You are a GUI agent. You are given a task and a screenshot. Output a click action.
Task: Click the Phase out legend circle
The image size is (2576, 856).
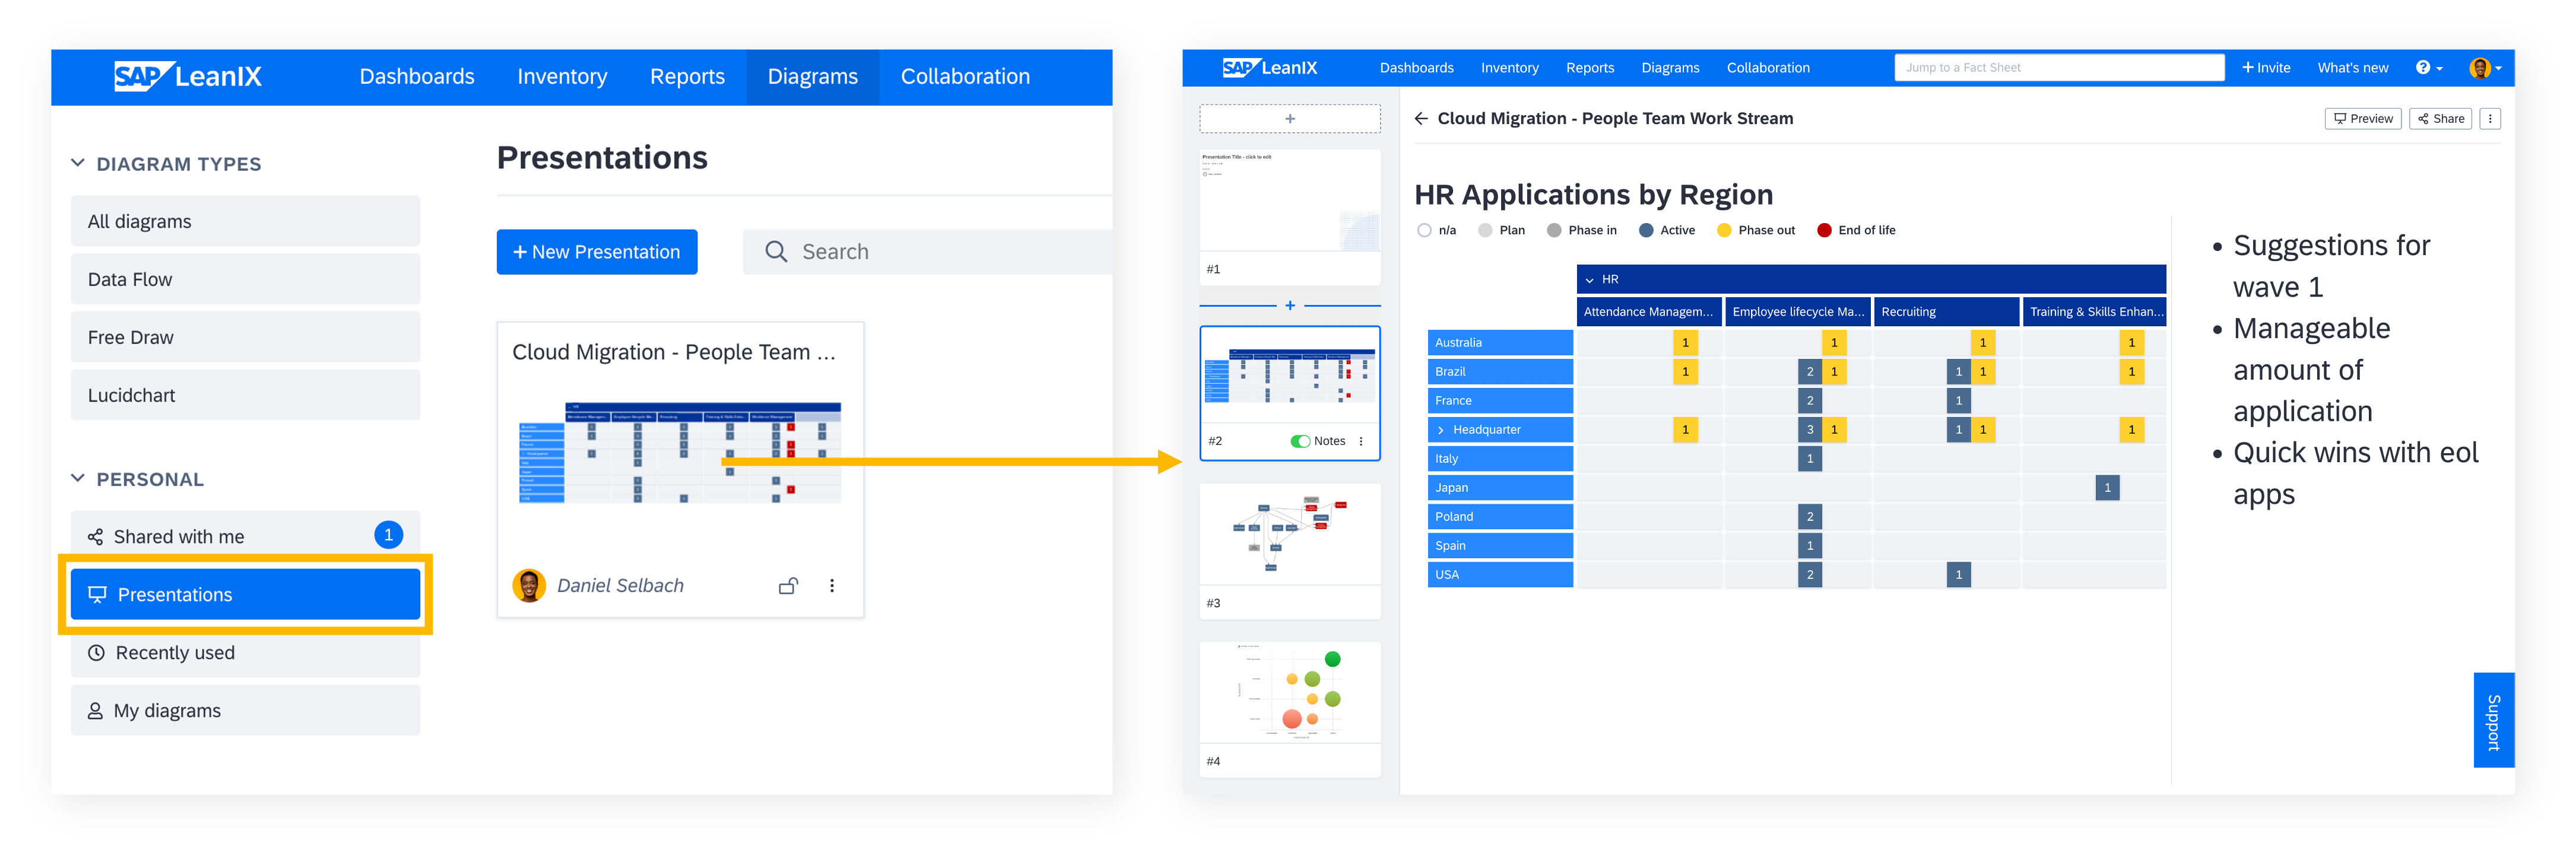(1724, 230)
